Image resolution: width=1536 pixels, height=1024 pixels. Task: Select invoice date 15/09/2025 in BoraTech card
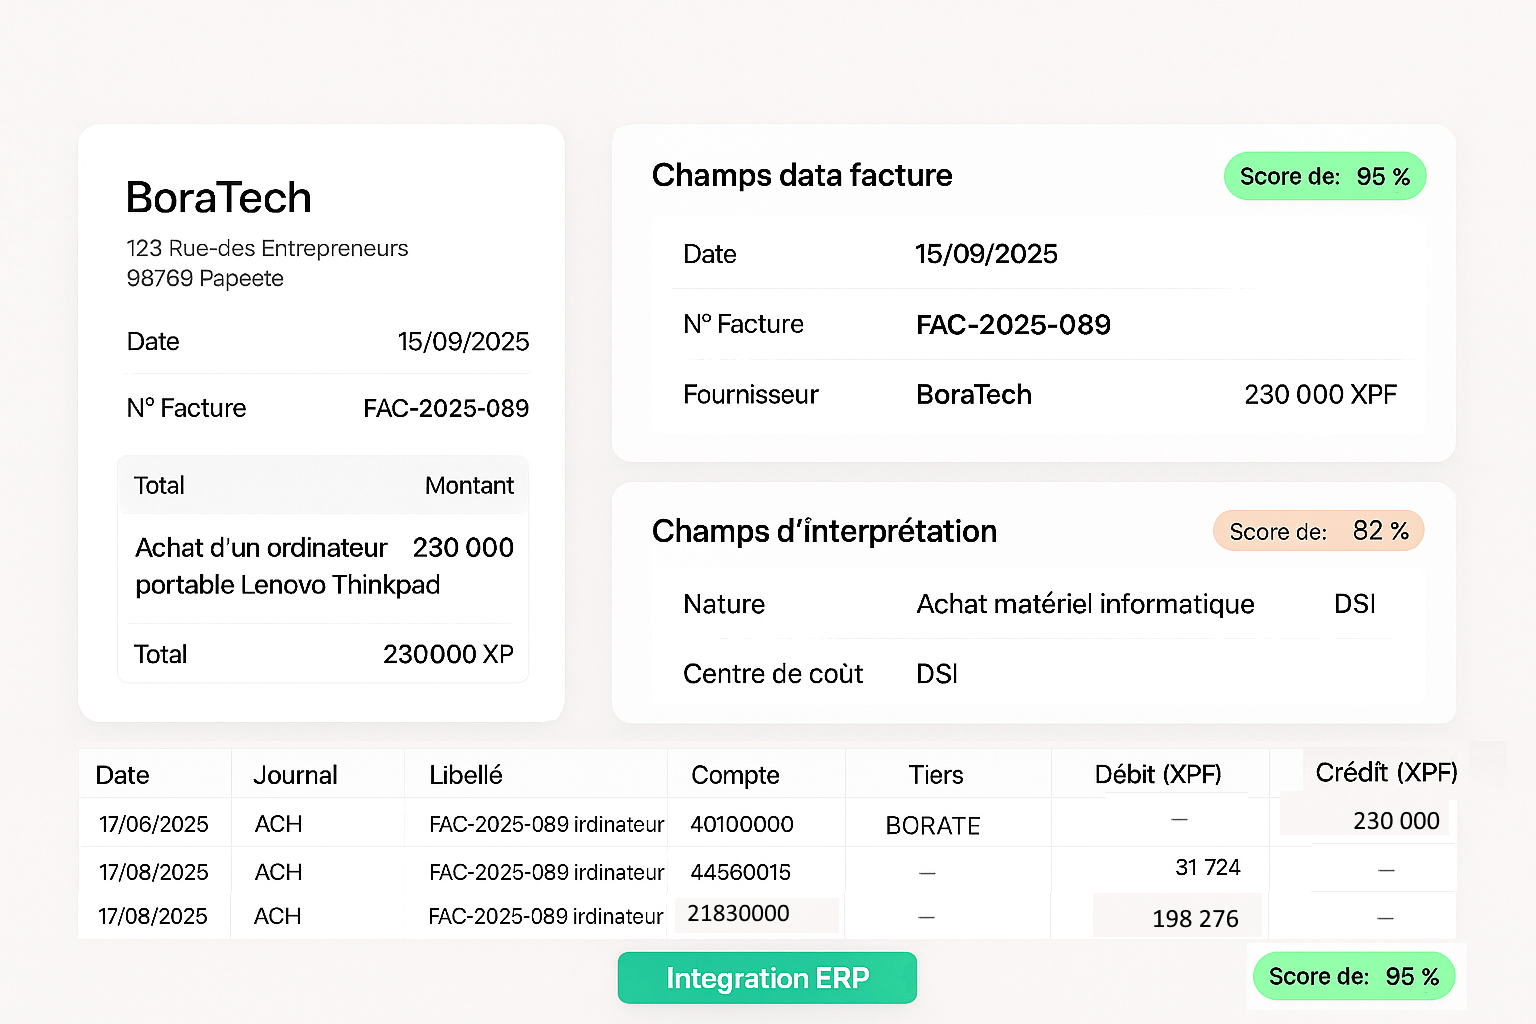click(x=463, y=342)
